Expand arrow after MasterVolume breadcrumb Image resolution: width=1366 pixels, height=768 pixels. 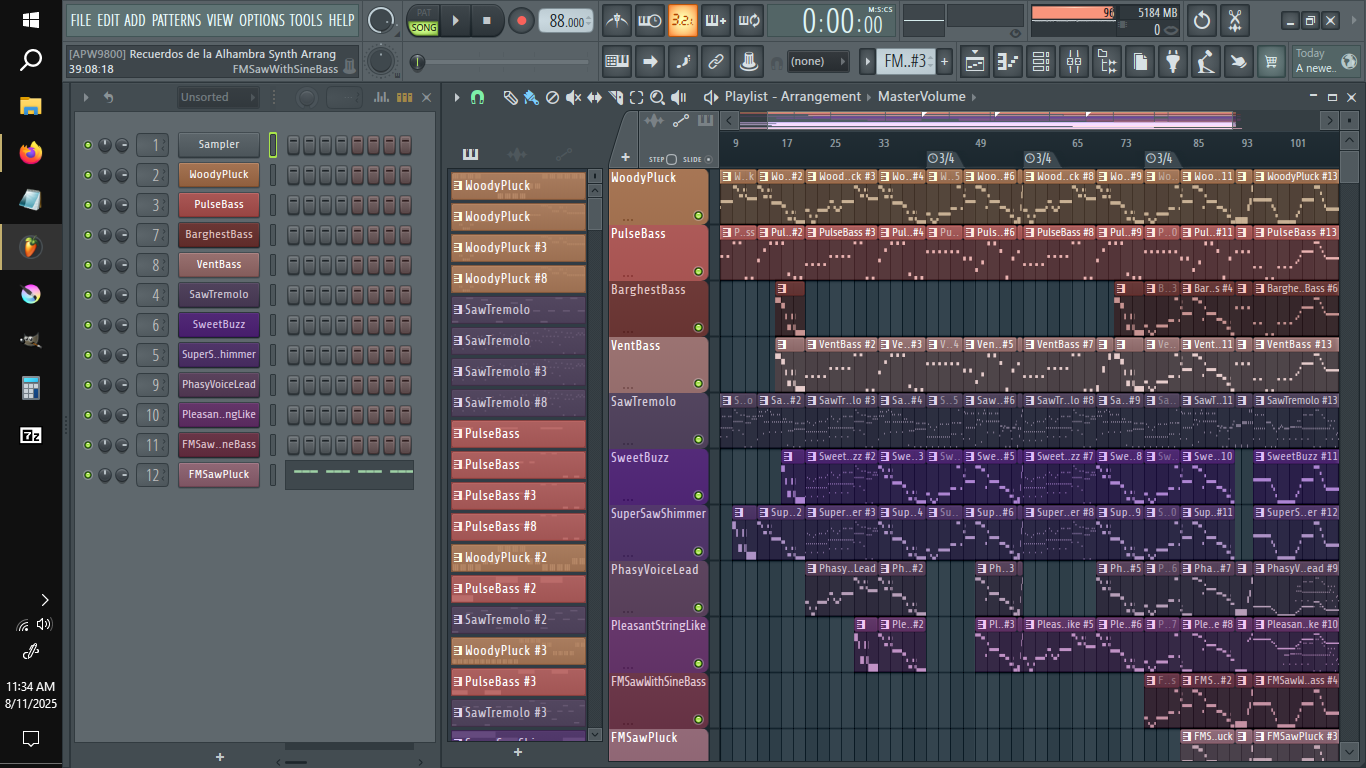tap(974, 97)
